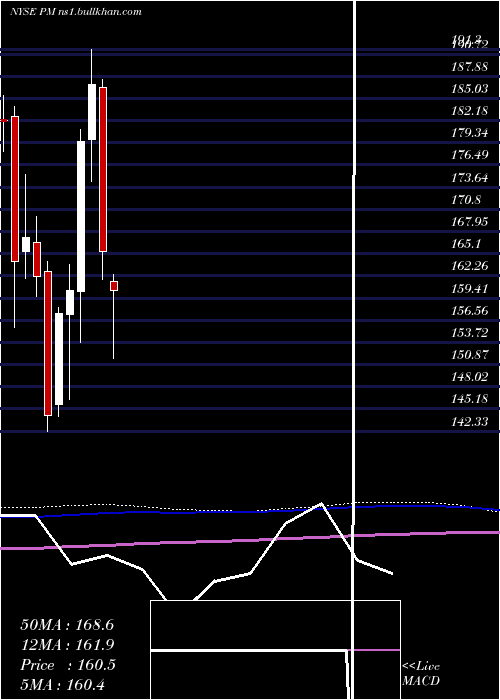This screenshot has width=500, height=700.
Task: Click the 170.8 price level label
Action: (x=467, y=200)
